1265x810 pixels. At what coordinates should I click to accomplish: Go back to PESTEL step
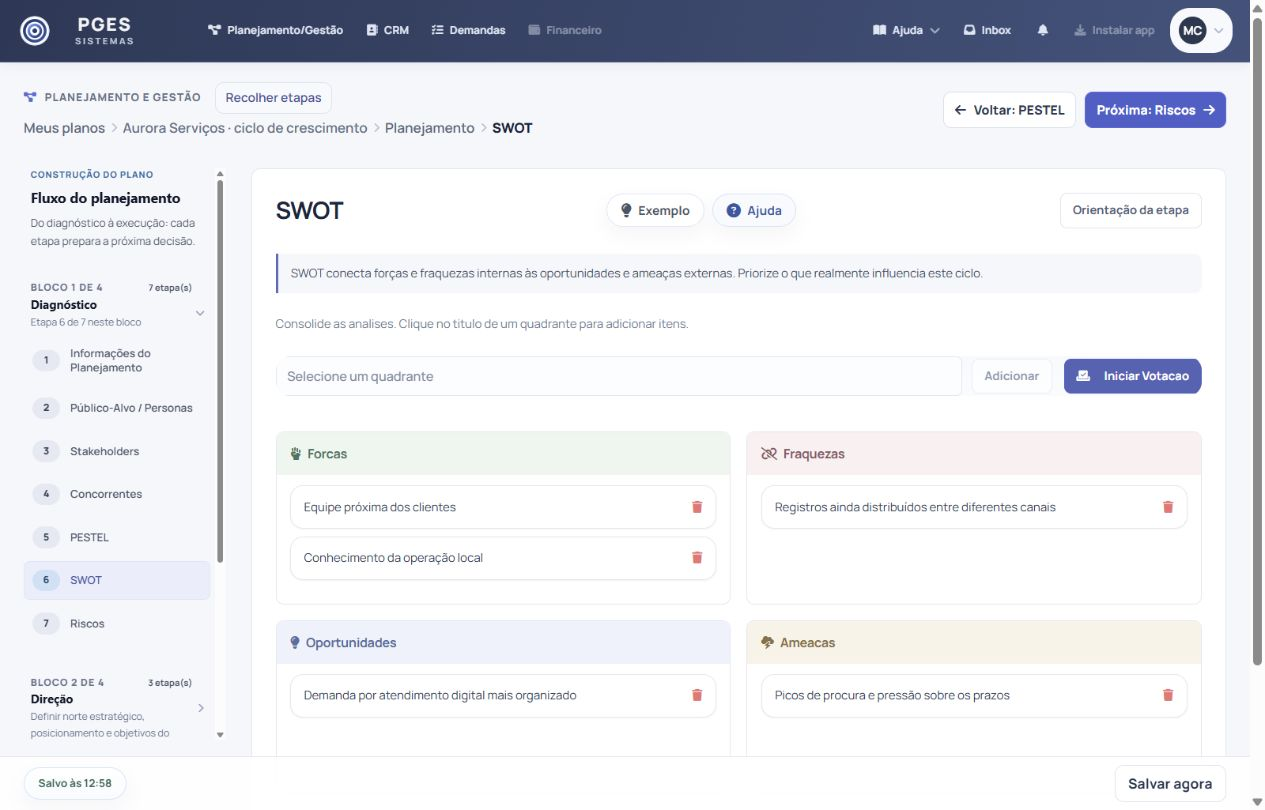click(x=1010, y=110)
